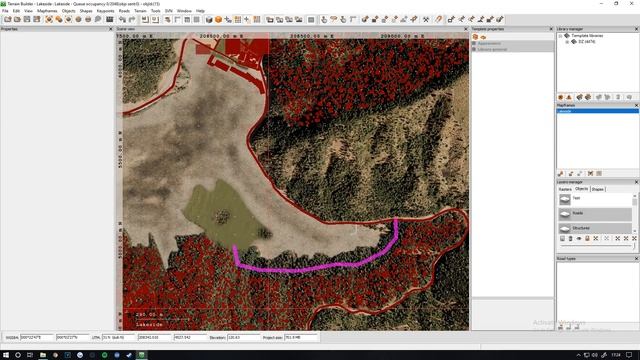Close the Properties panel

(111, 29)
